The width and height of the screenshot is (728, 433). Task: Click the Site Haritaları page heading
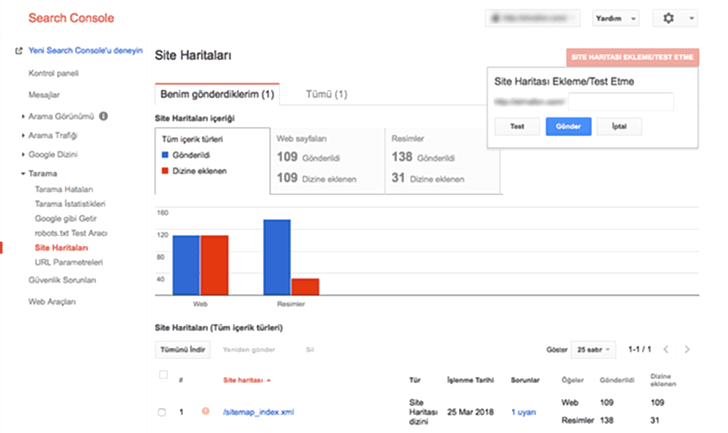(193, 56)
